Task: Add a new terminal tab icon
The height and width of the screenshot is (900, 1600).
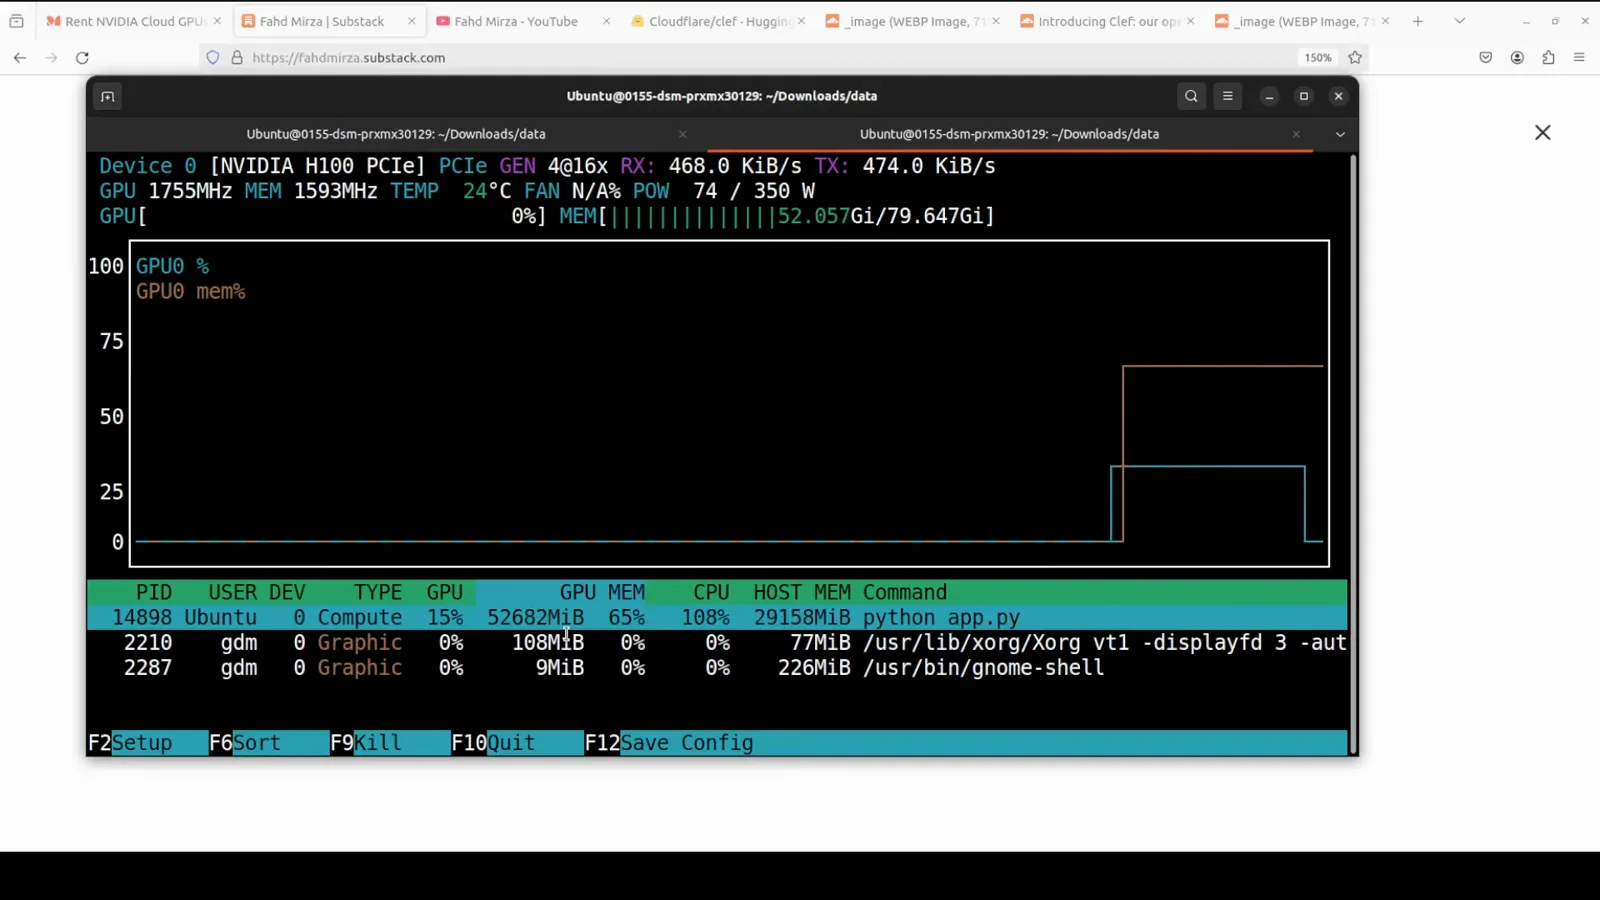Action: point(107,96)
